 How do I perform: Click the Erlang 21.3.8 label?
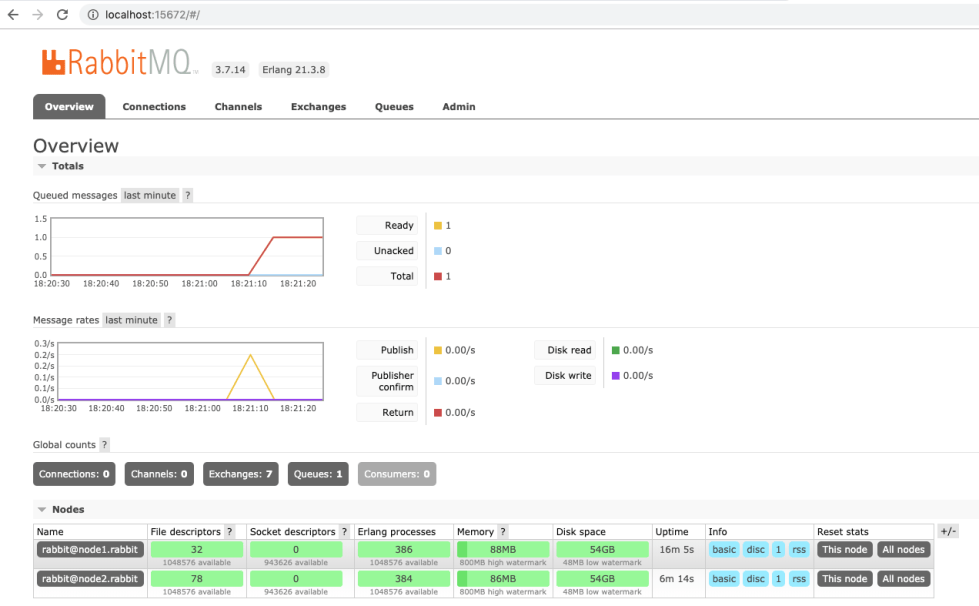[293, 70]
